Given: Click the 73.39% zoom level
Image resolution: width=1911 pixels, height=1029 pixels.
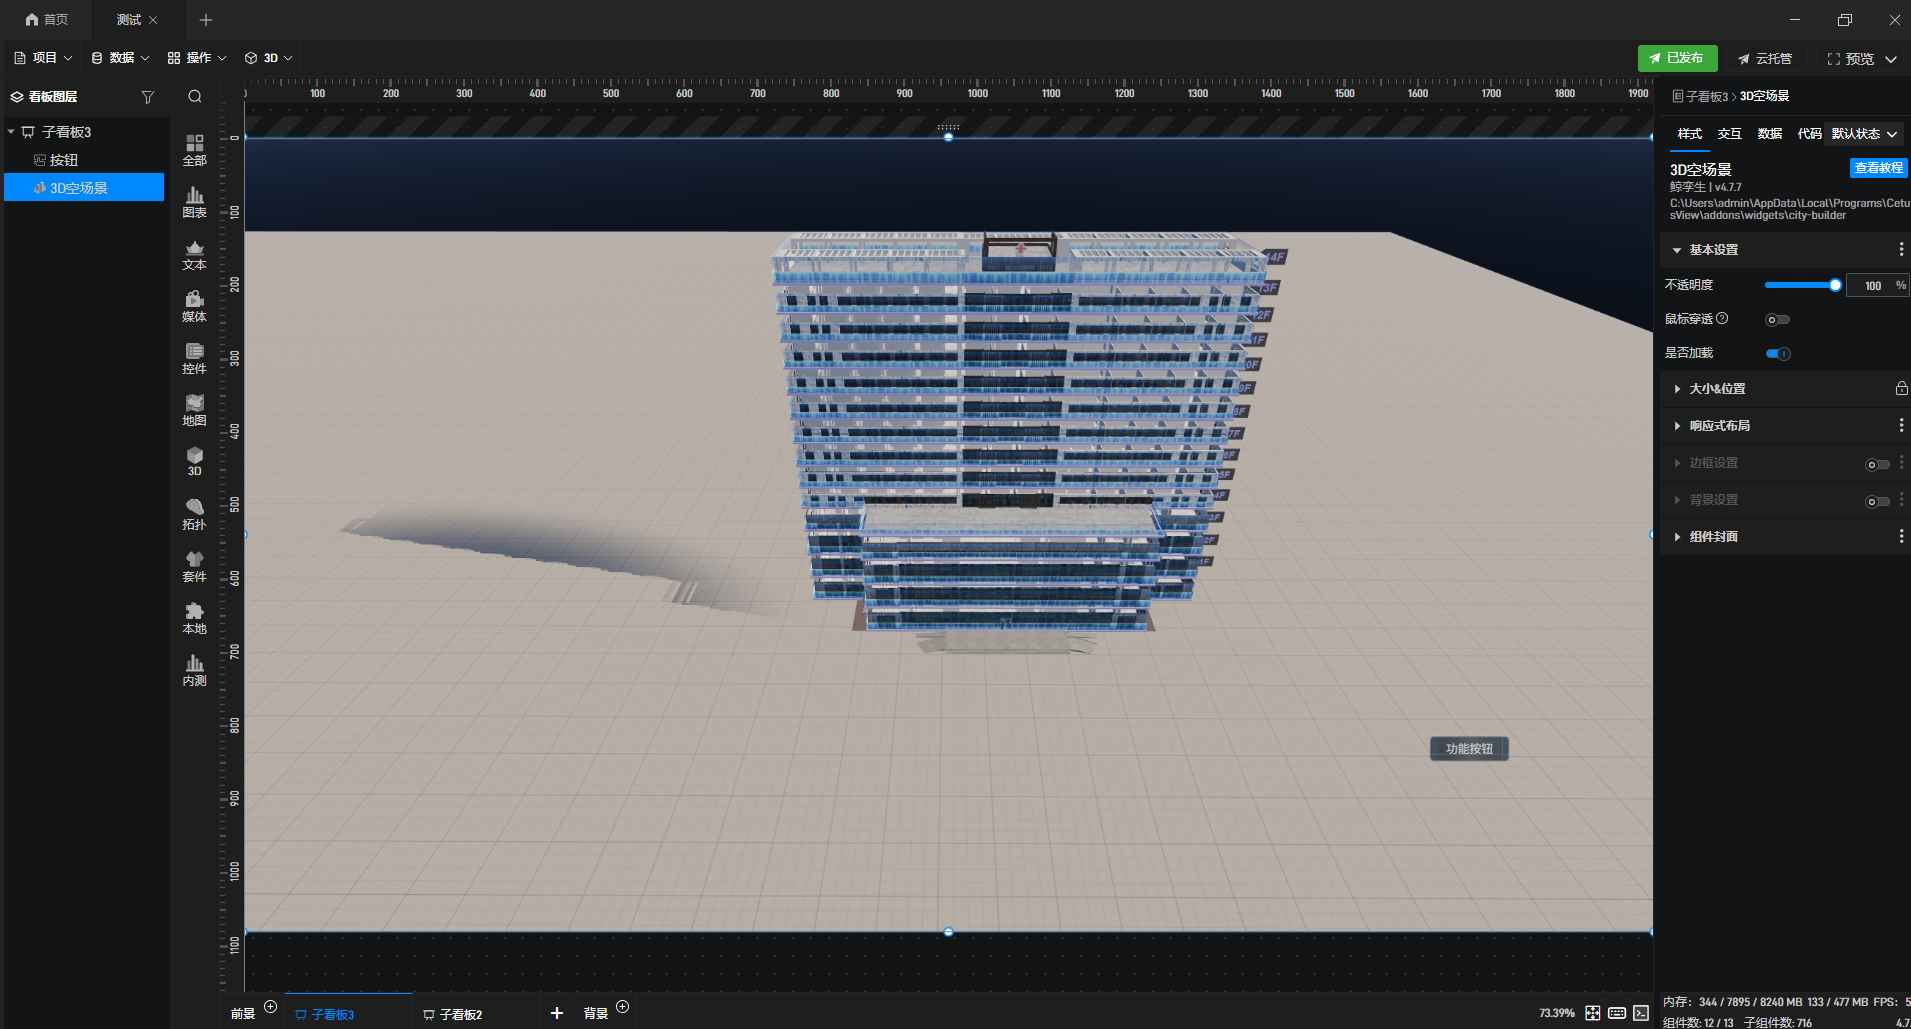Looking at the screenshot, I should [1557, 1013].
